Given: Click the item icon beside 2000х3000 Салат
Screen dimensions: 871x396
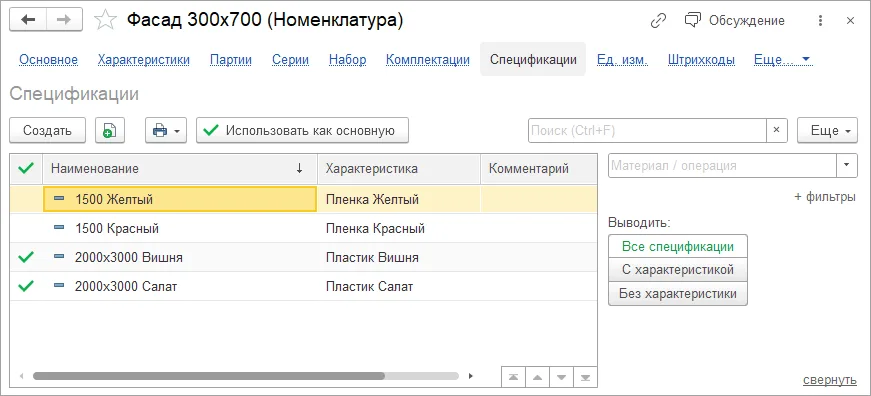Looking at the screenshot, I should [59, 285].
